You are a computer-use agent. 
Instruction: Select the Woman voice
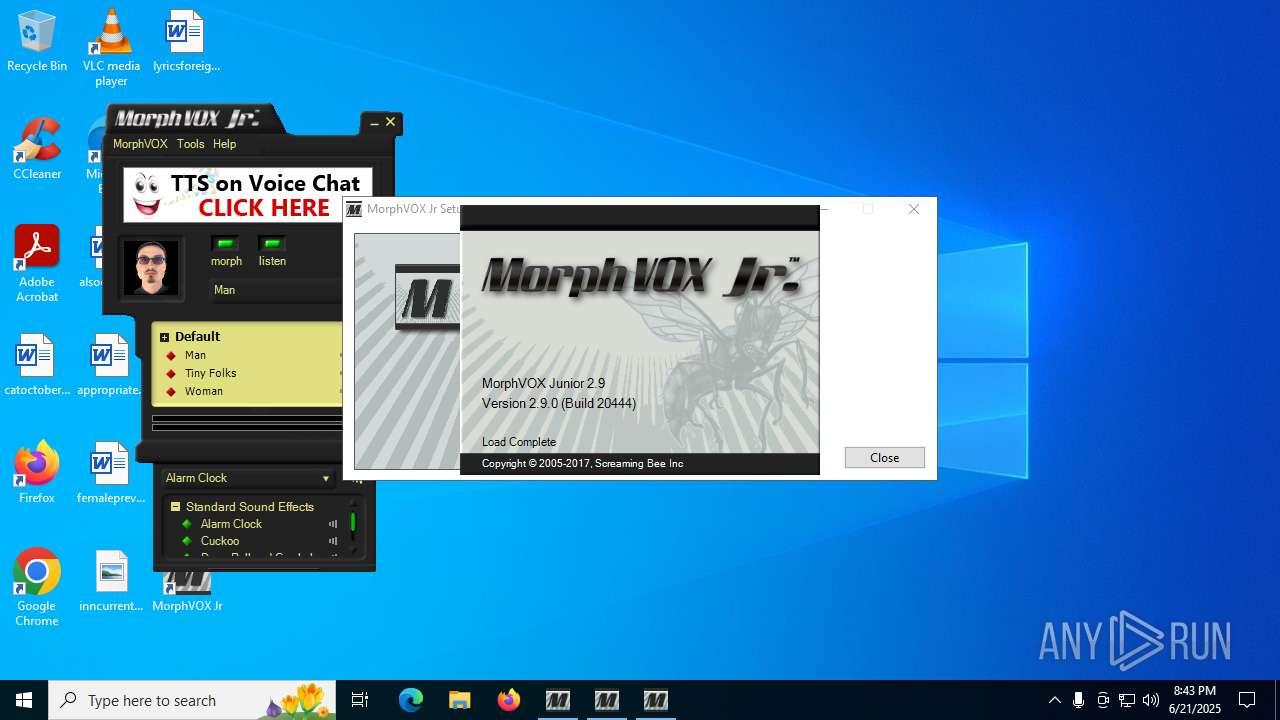click(x=204, y=391)
